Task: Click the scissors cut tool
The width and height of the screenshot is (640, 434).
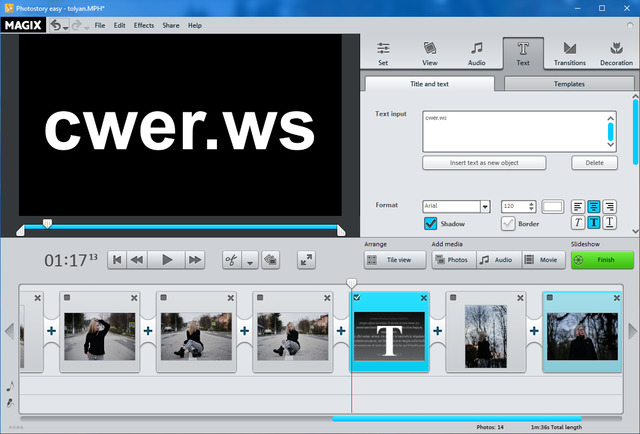Action: click(232, 260)
